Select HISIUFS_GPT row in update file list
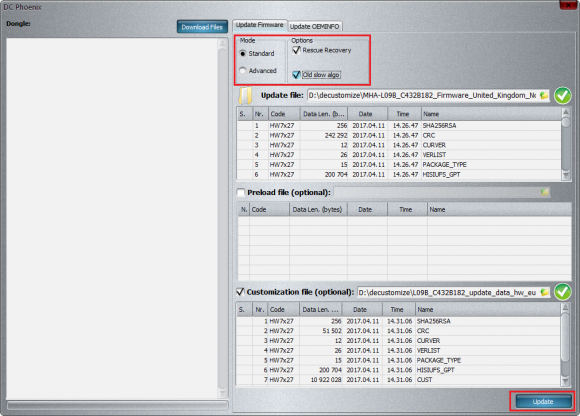The height and width of the screenshot is (416, 580). pos(399,175)
